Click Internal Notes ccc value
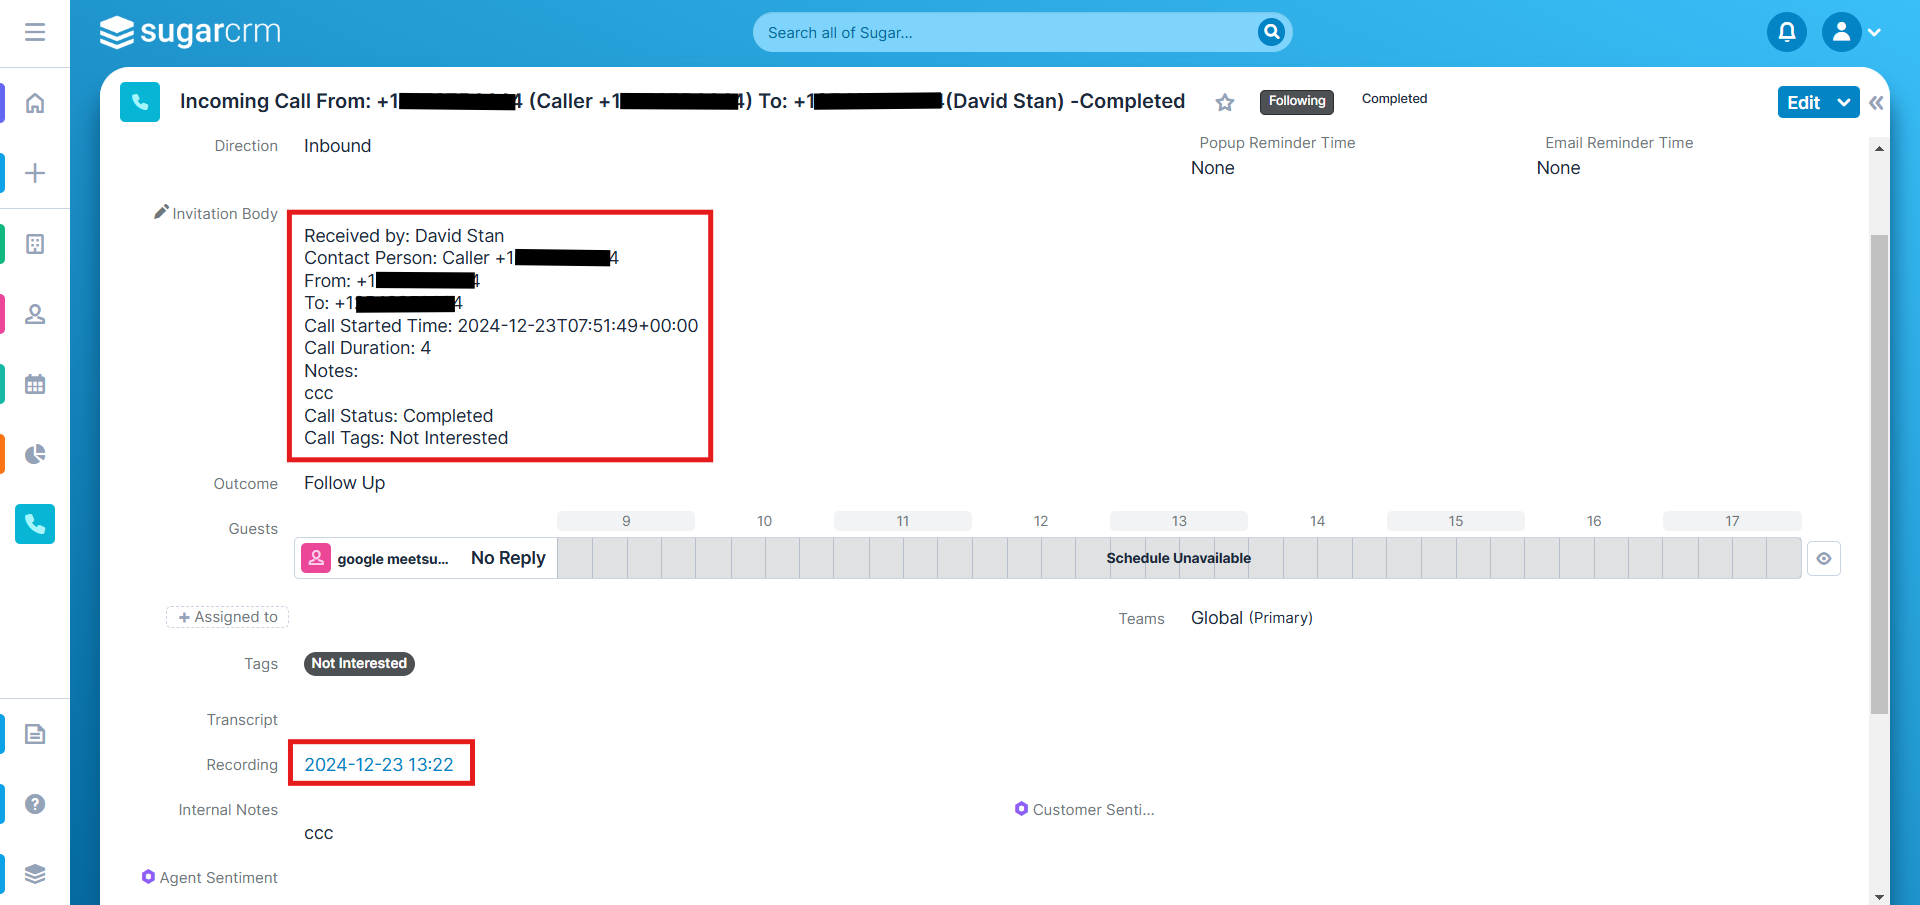Image resolution: width=1920 pixels, height=905 pixels. point(318,833)
